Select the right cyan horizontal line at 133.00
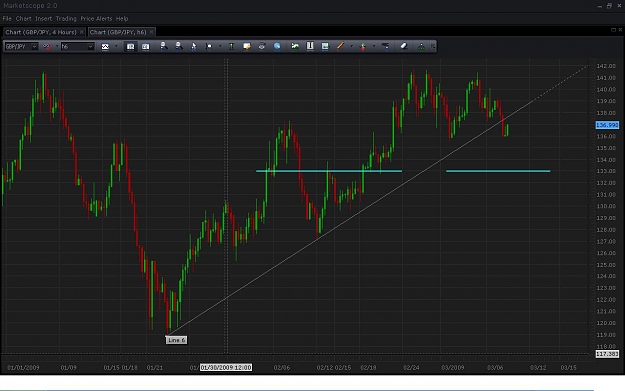 498,171
